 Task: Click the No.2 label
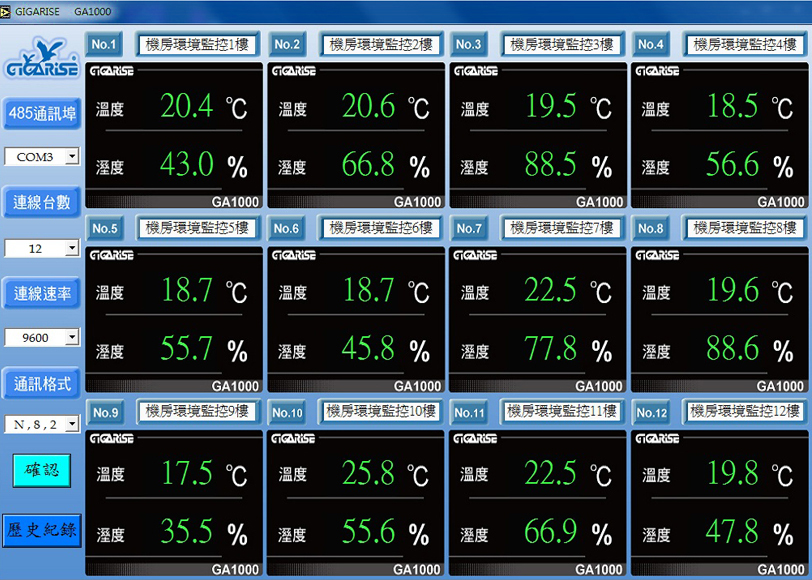287,45
